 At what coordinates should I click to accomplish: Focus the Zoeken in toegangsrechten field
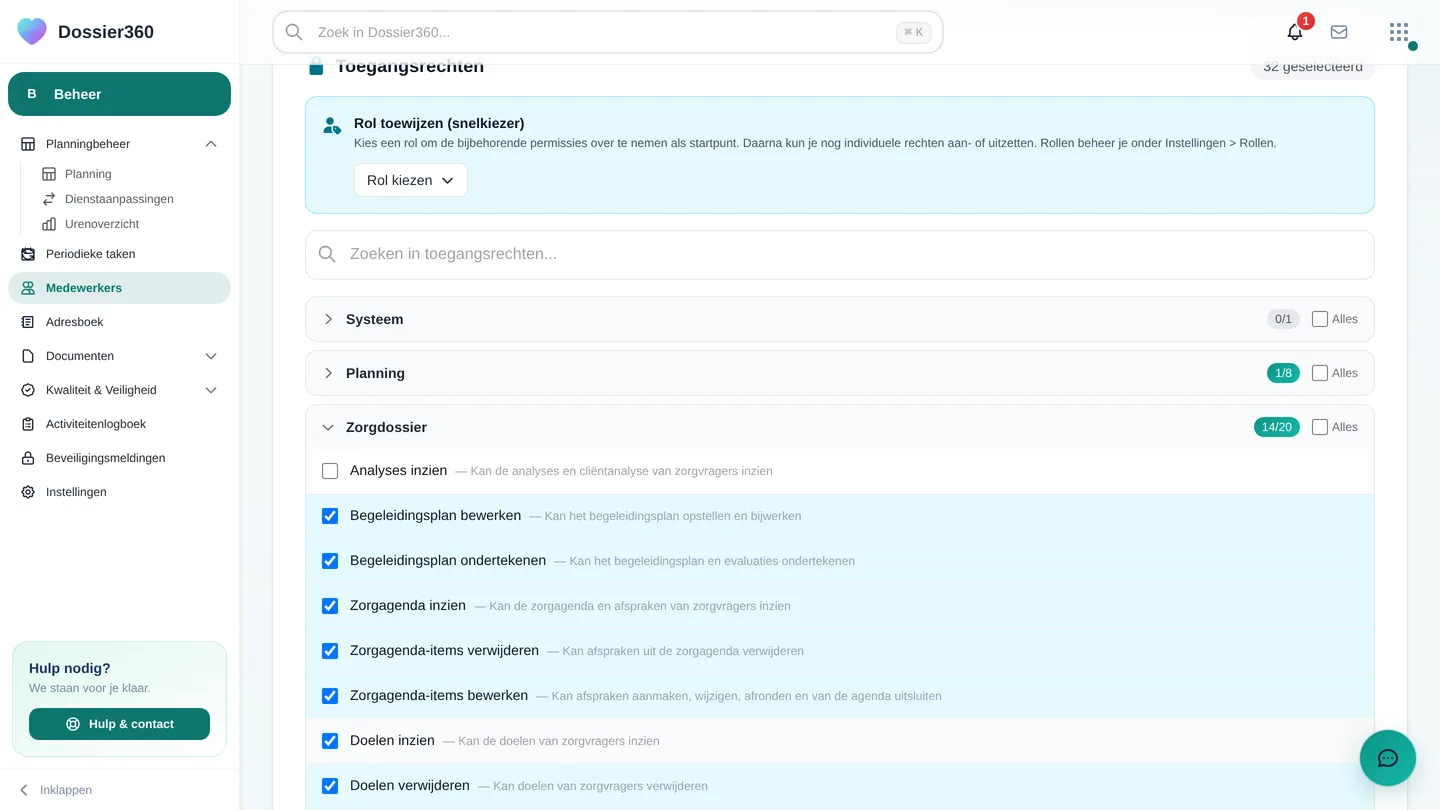tap(839, 255)
